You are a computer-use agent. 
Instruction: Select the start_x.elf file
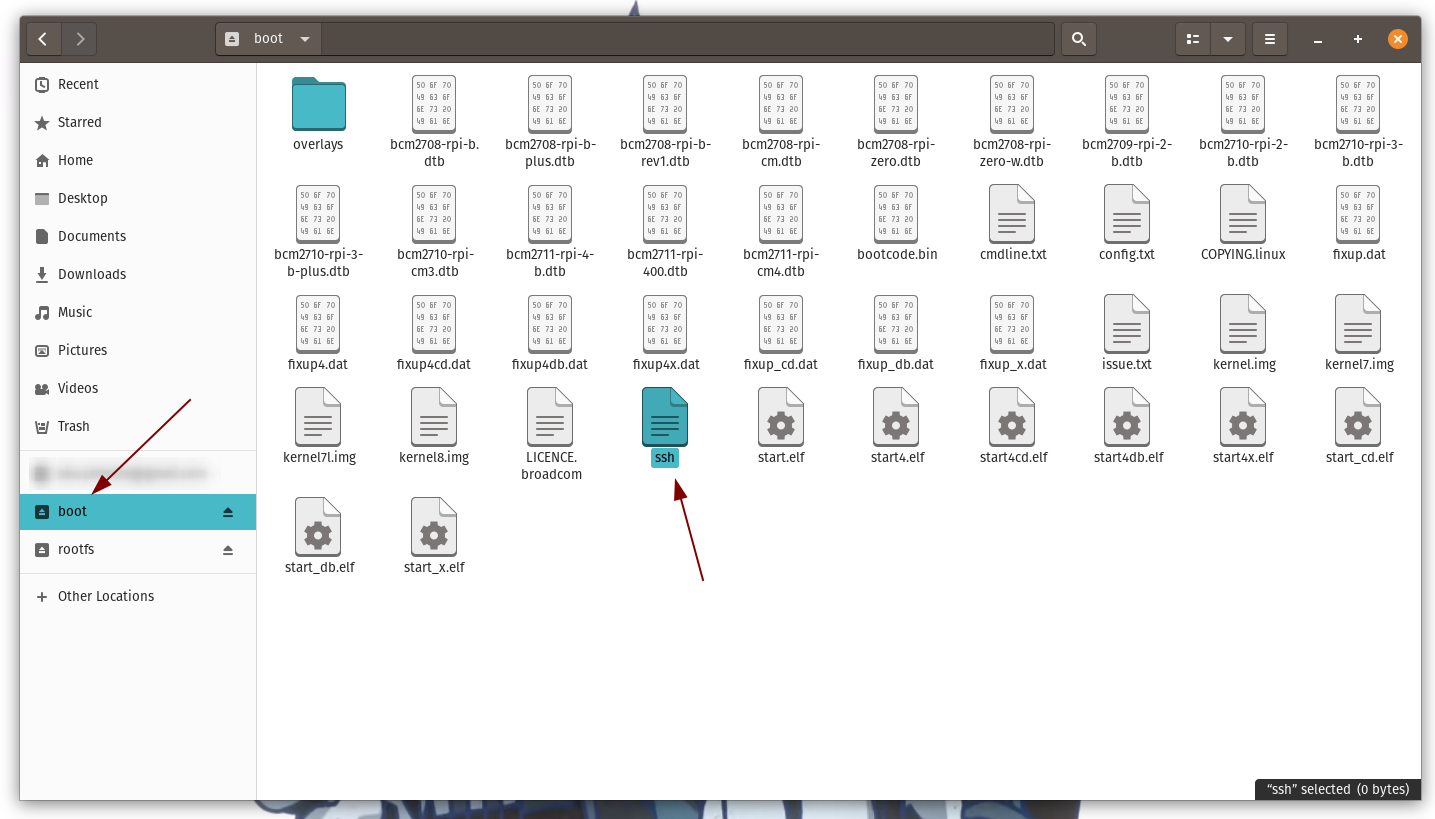(x=433, y=527)
